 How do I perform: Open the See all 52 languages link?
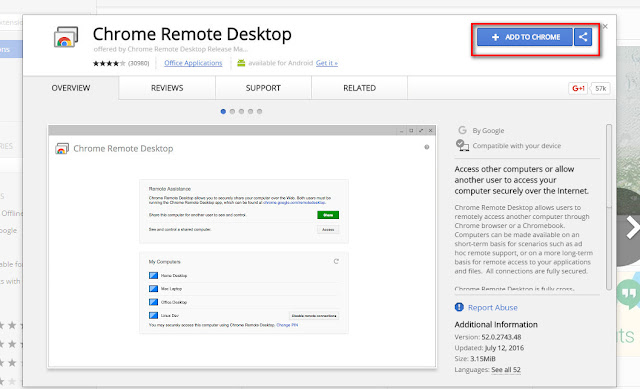tap(506, 370)
